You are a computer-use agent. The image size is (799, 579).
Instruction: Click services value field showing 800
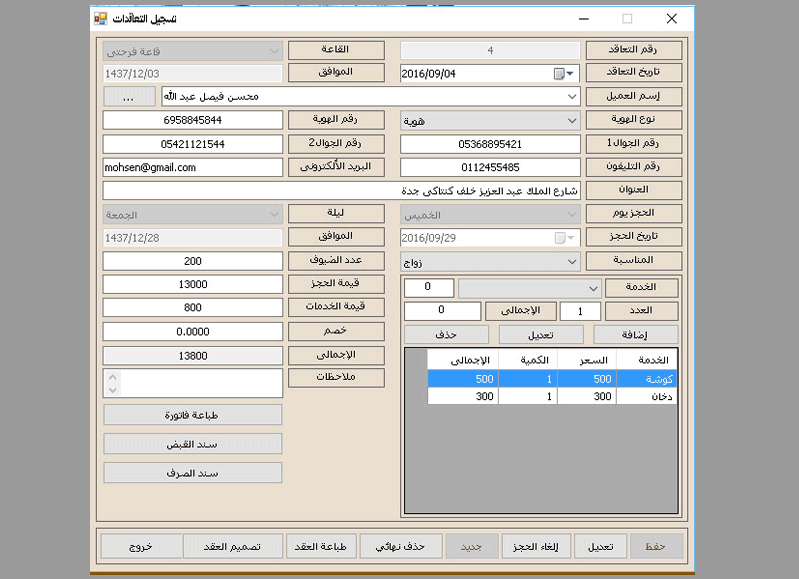tap(193, 307)
